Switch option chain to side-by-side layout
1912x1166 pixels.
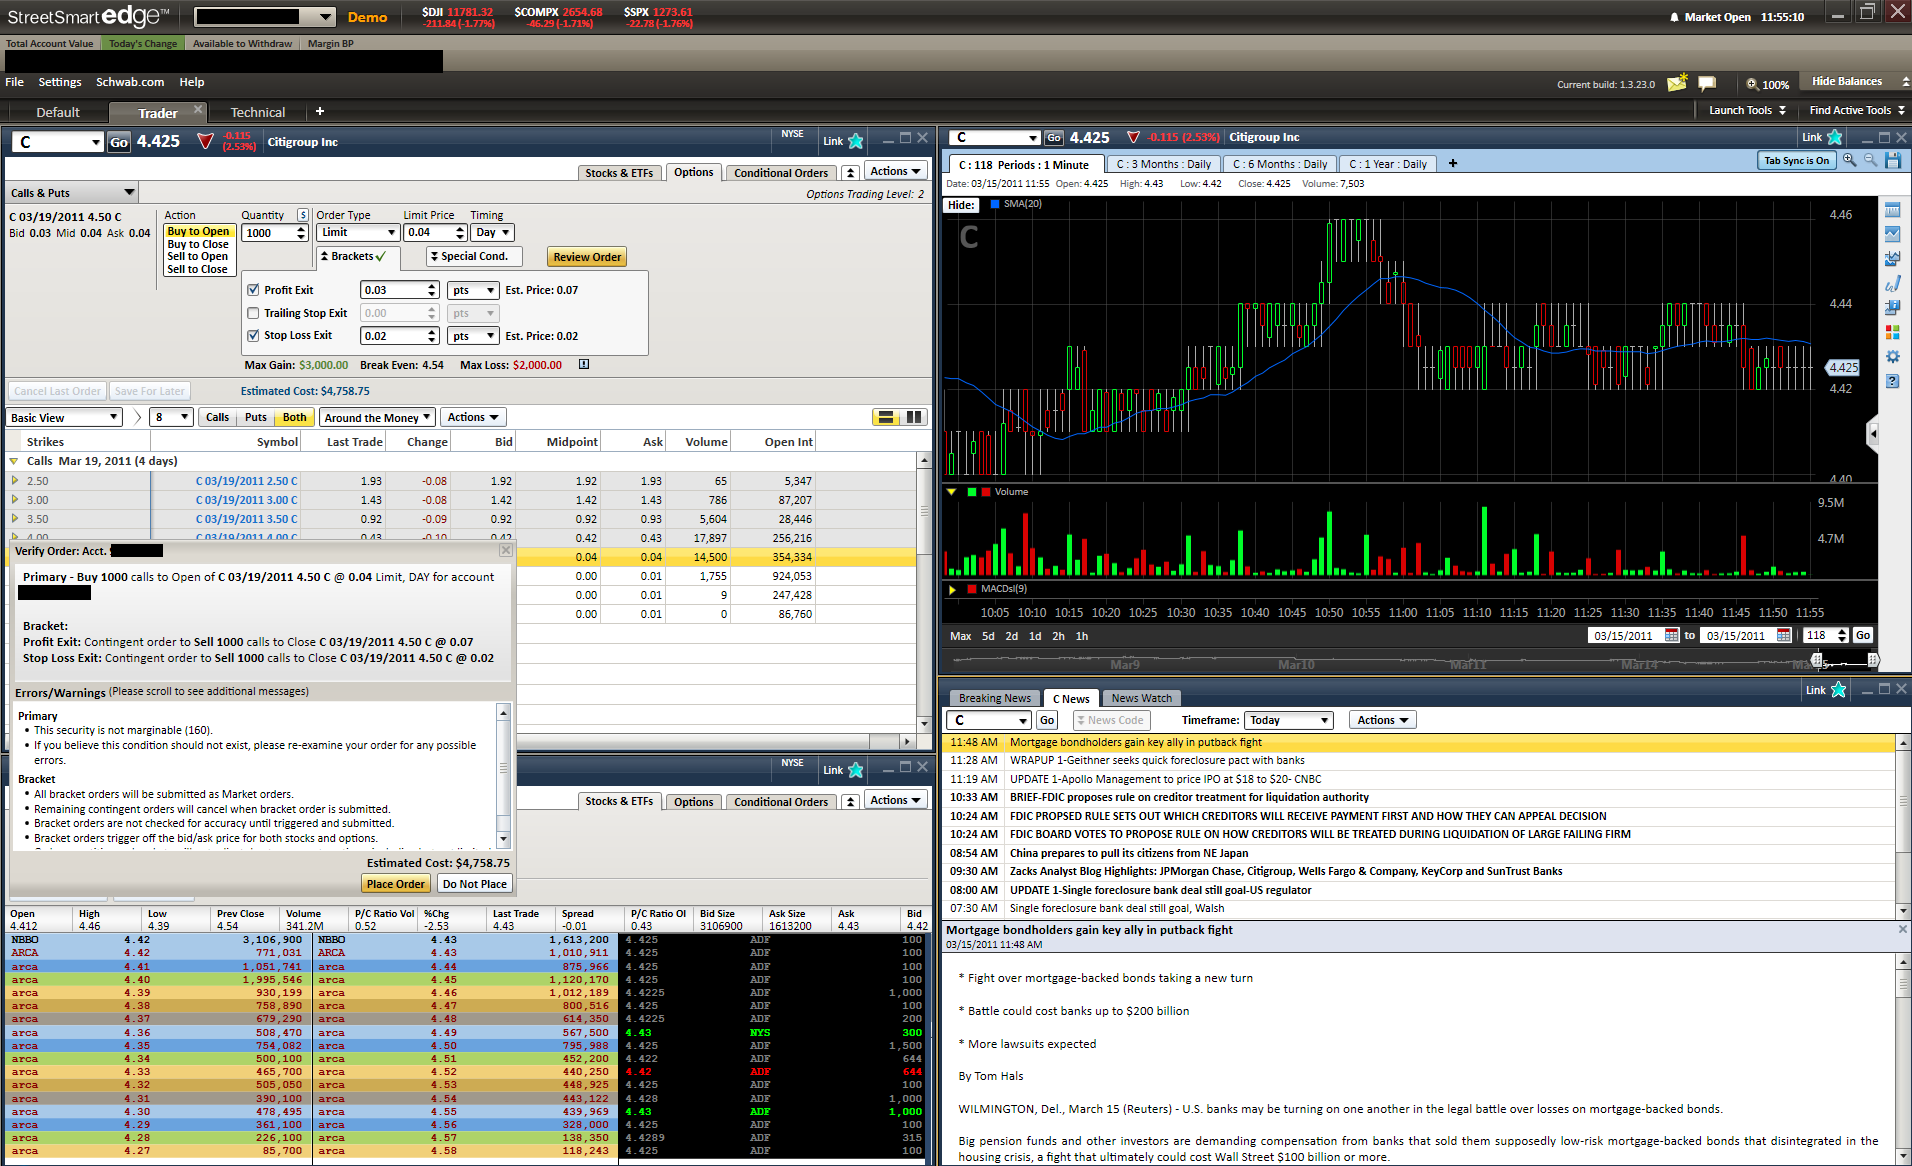(914, 417)
